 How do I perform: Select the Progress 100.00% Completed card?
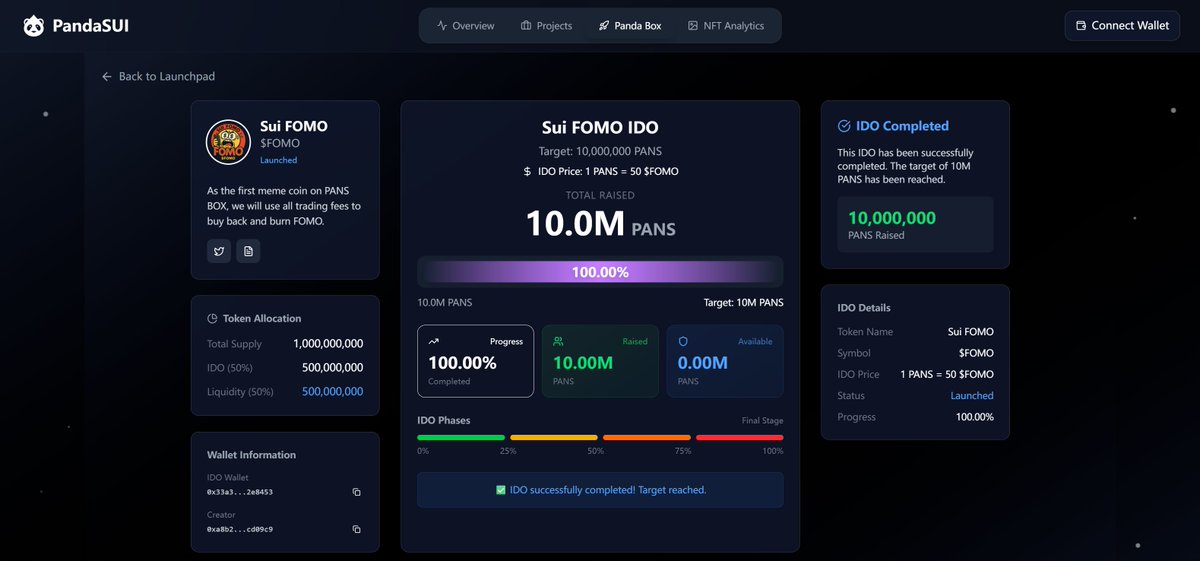pos(476,361)
